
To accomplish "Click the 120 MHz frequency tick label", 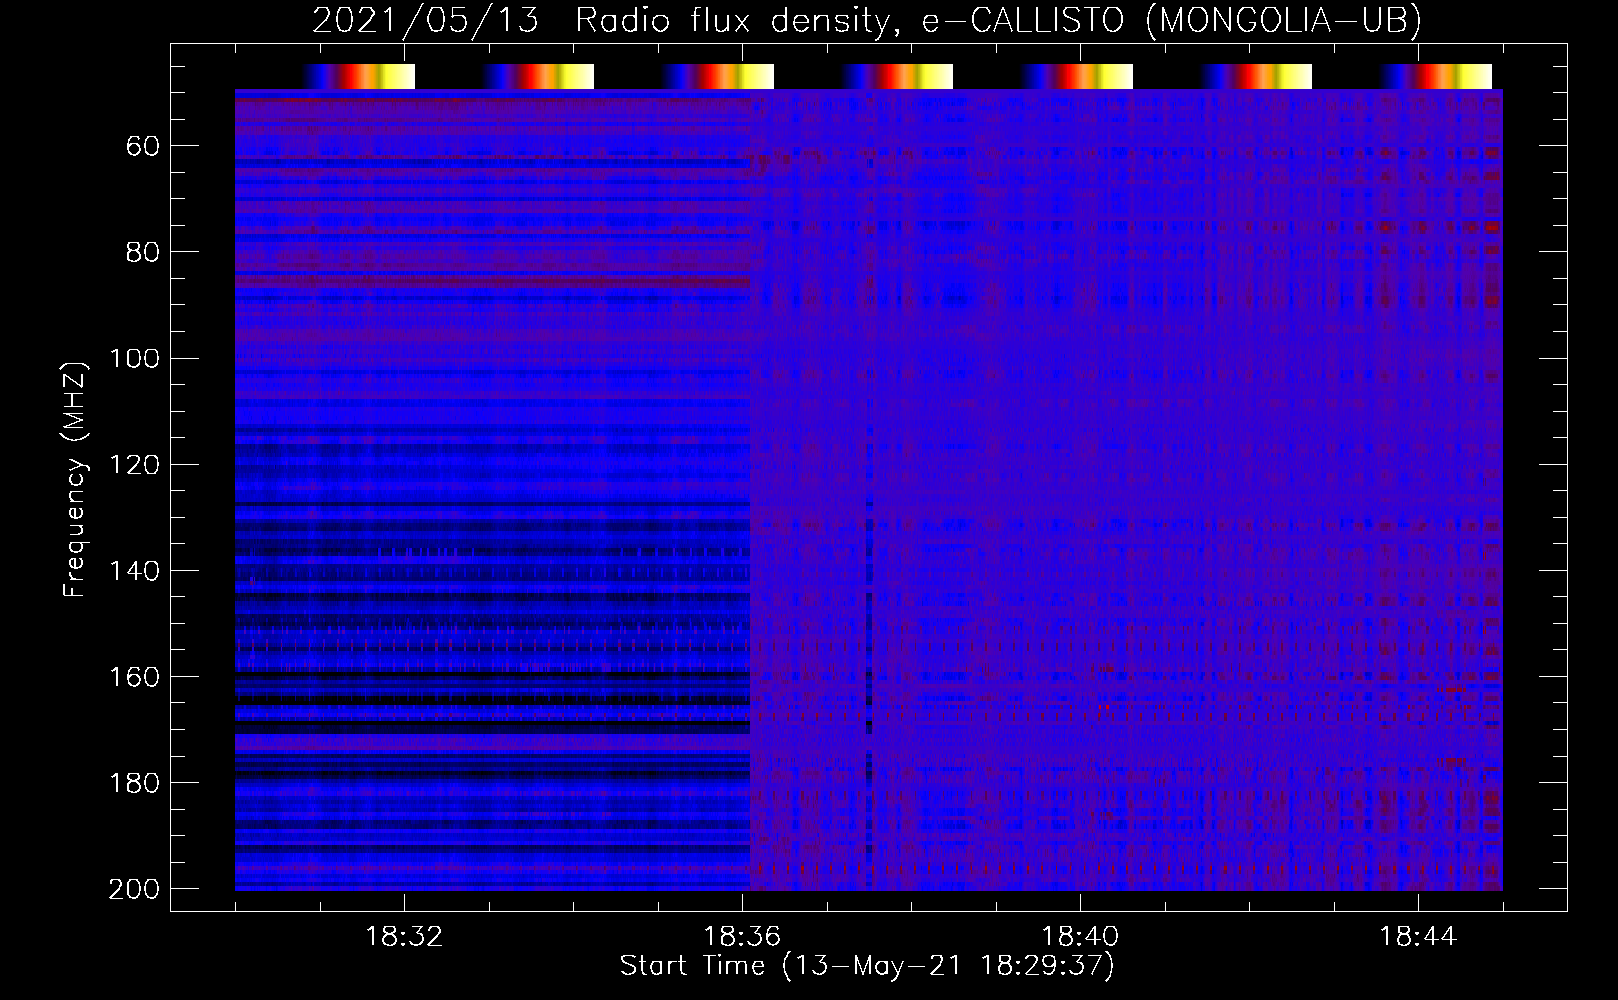I will (x=134, y=465).
